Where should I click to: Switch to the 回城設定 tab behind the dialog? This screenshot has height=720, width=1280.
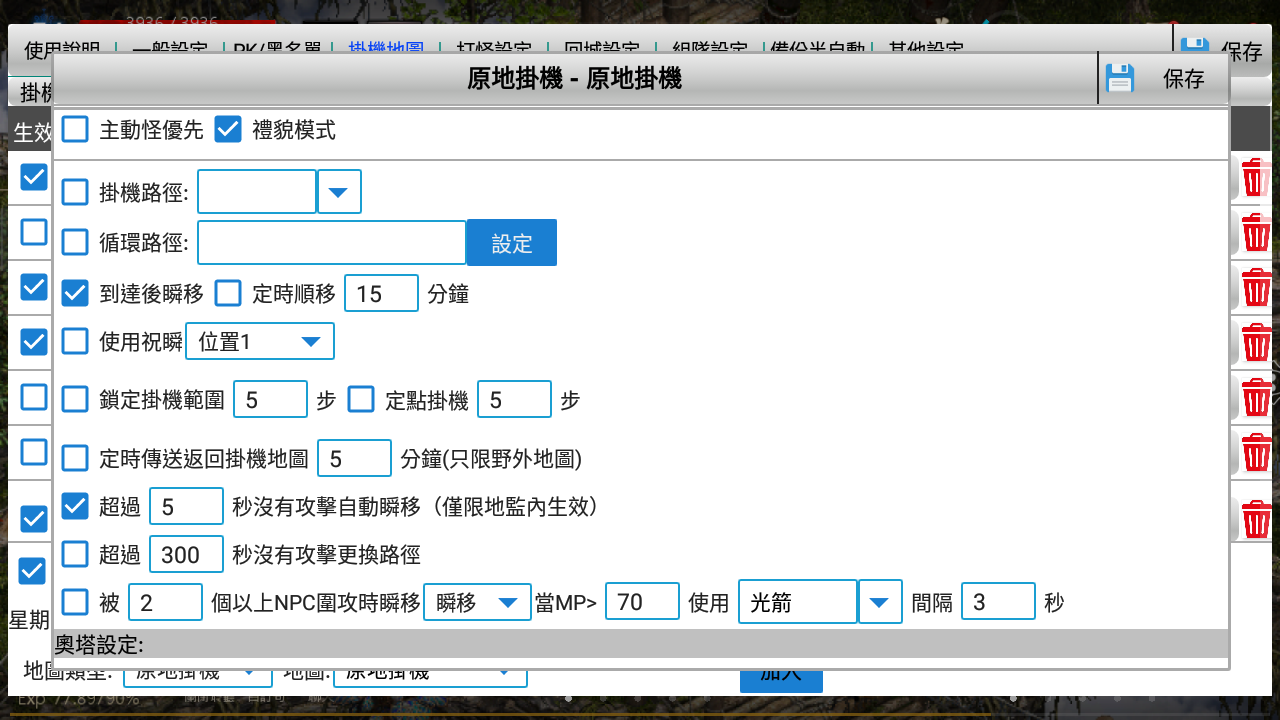click(601, 47)
